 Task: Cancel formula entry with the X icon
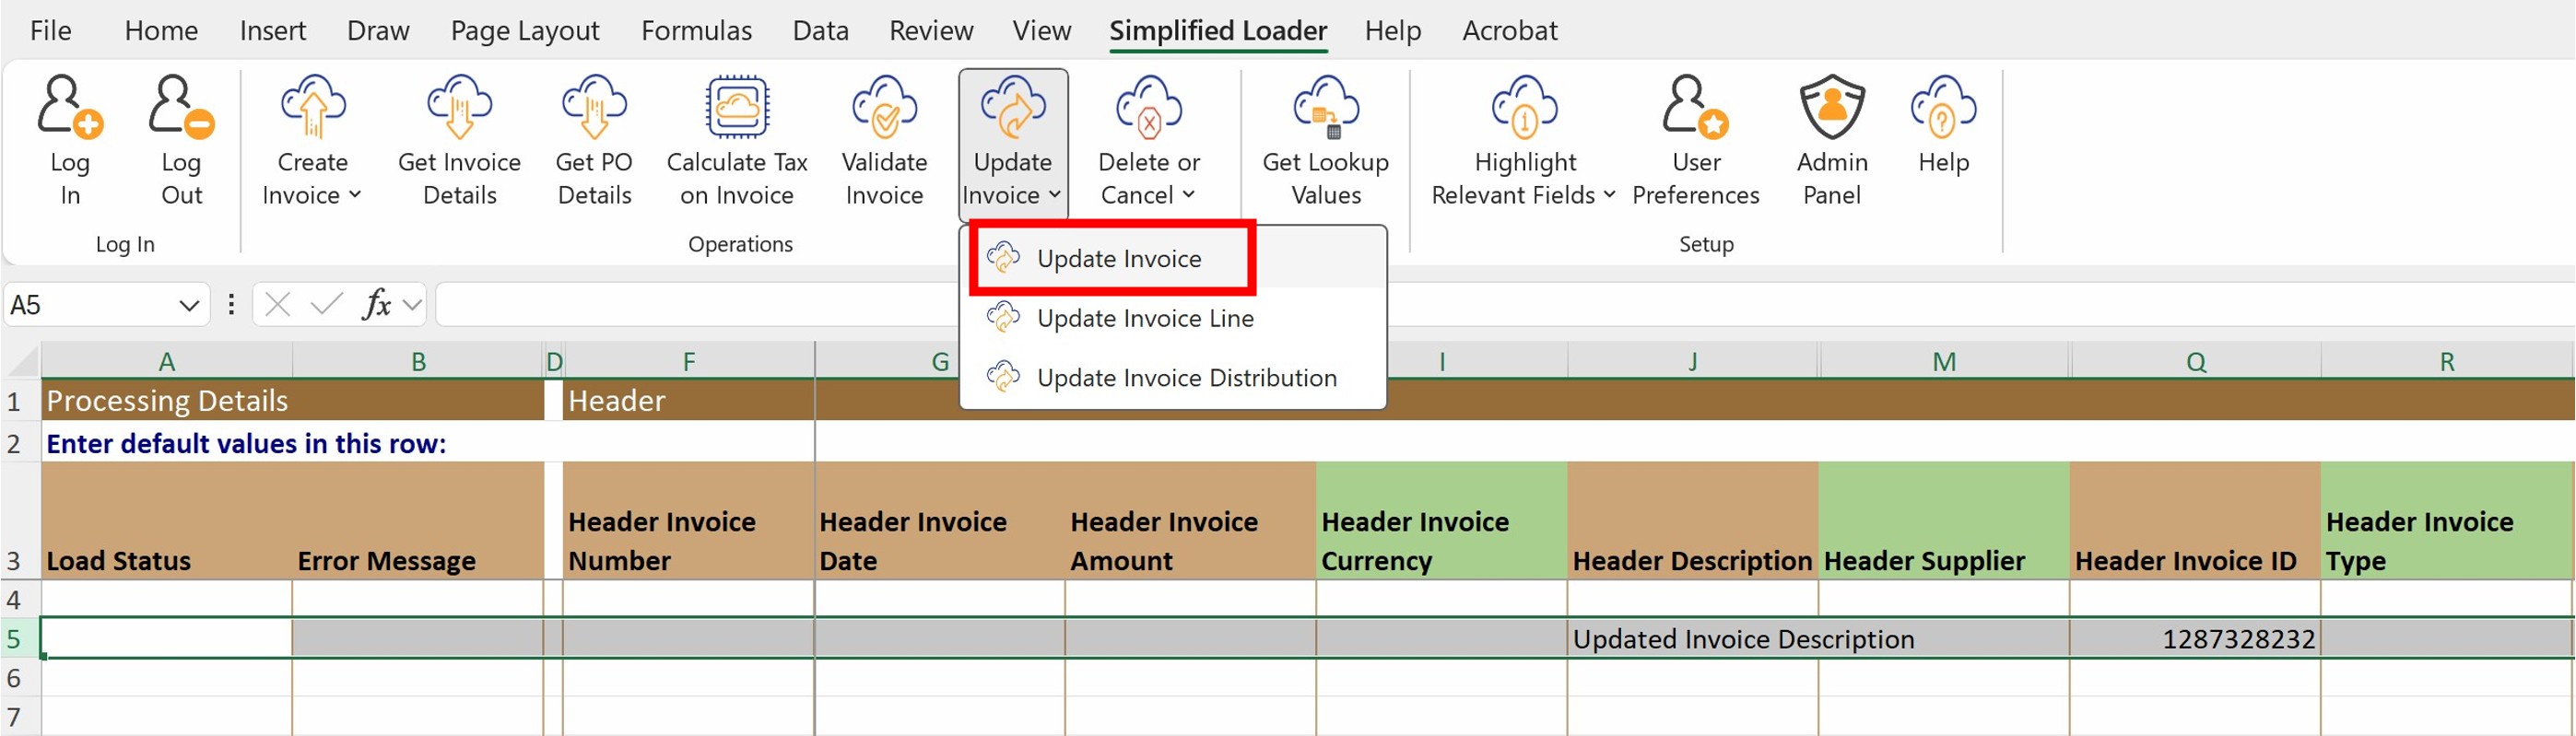pyautogui.click(x=278, y=304)
